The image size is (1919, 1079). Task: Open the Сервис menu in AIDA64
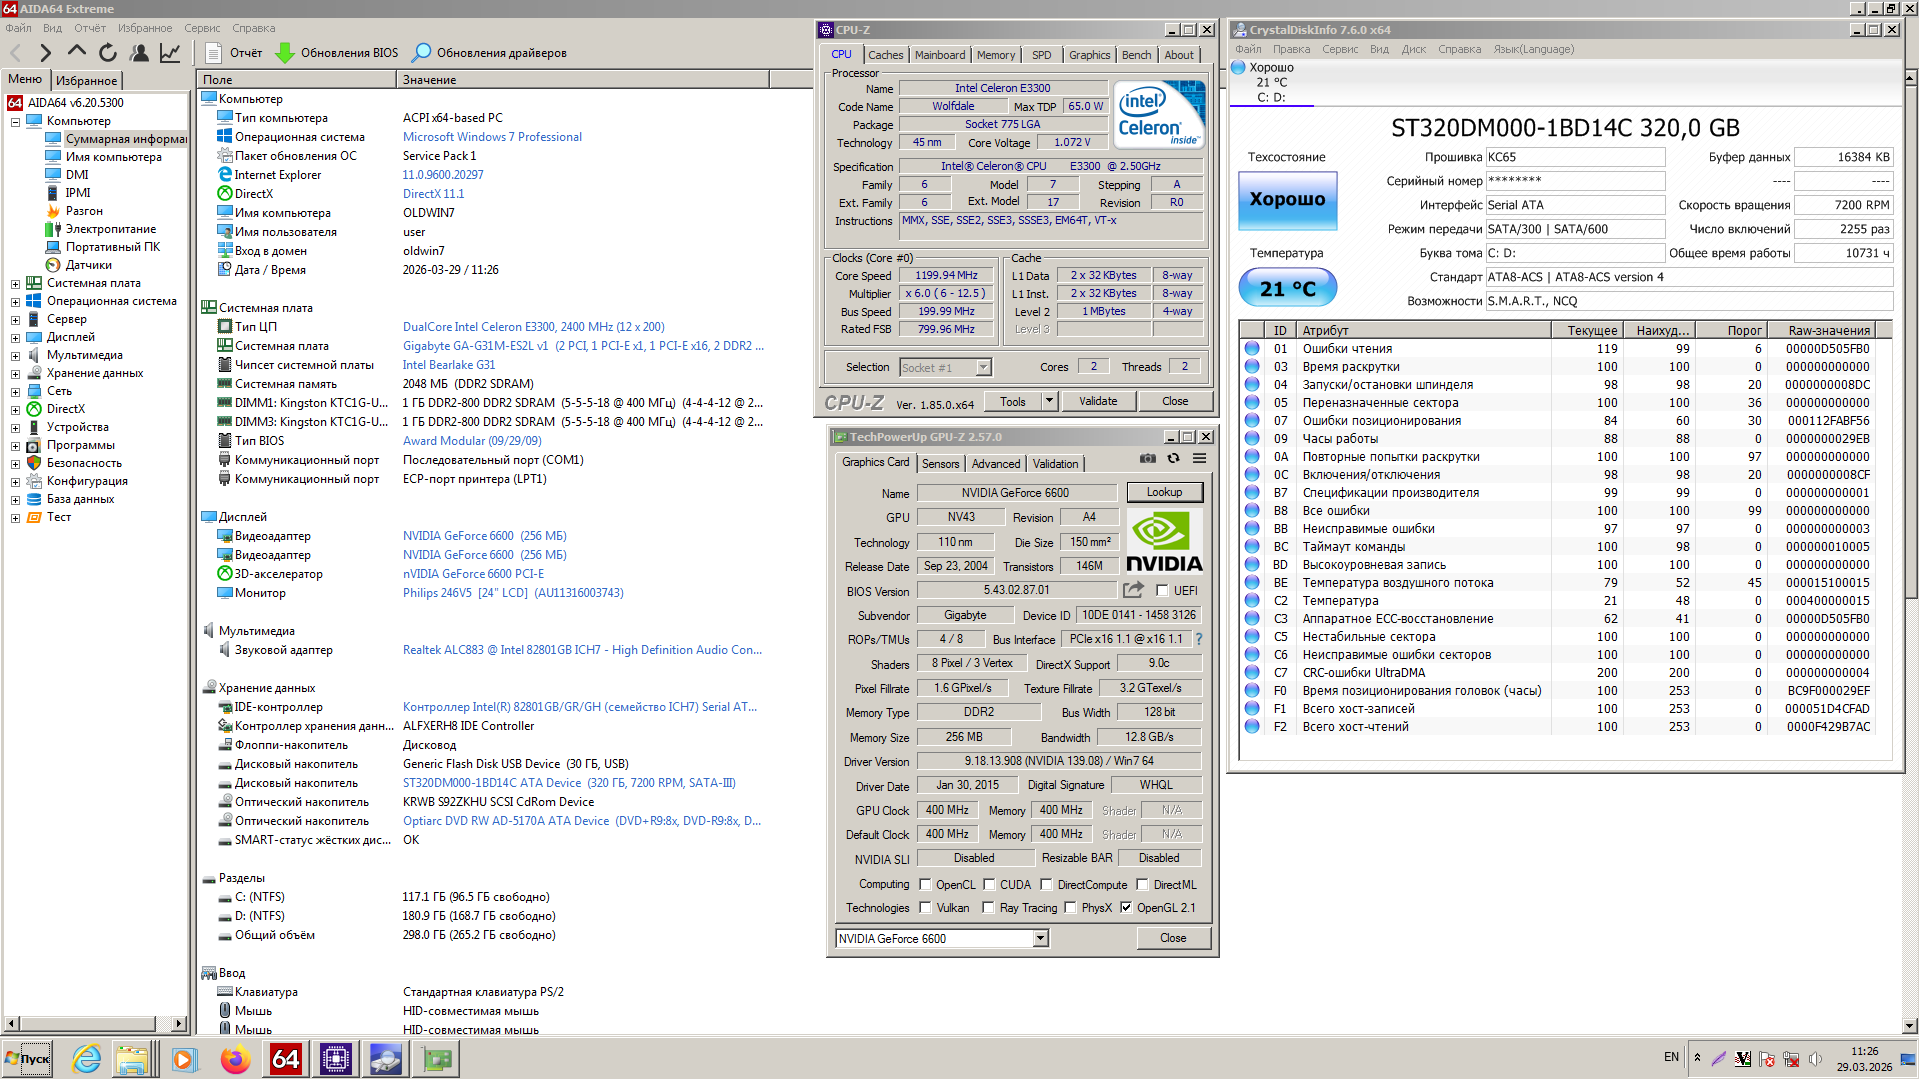[202, 28]
